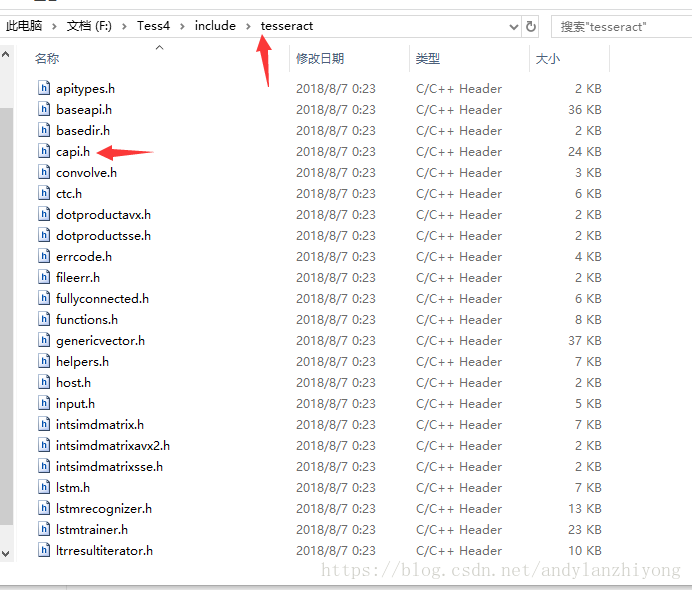Click the dotproductsse.h file icon
The width and height of the screenshot is (692, 590).
[44, 235]
